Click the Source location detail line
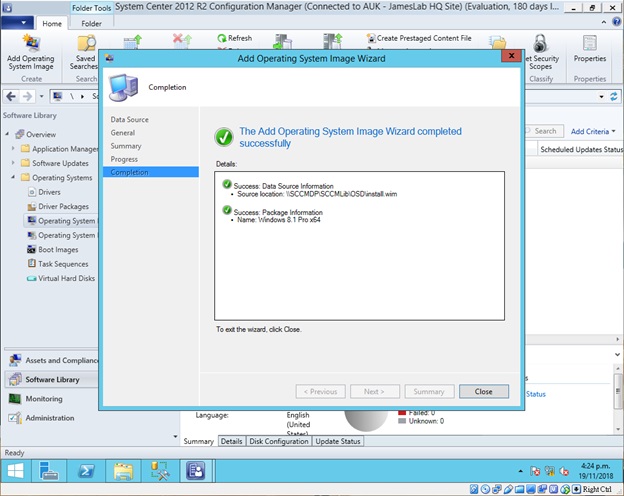Screen dimensions: 624x496 pos(317,194)
